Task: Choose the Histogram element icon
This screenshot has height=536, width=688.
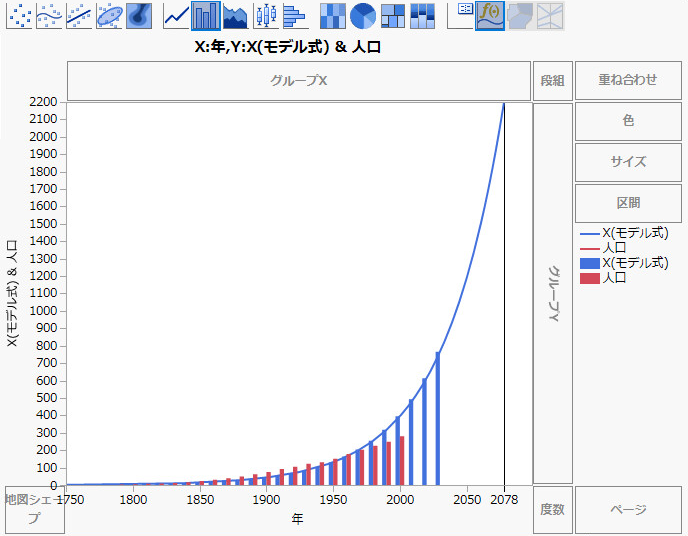Action: click(294, 15)
